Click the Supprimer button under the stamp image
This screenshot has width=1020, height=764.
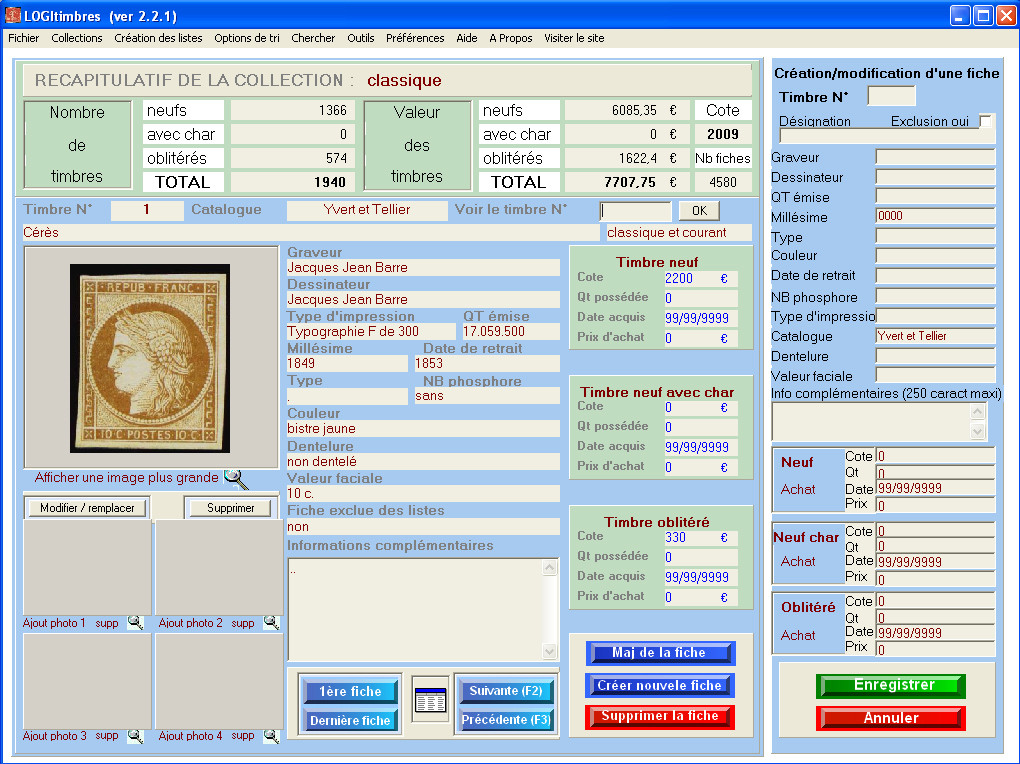[230, 508]
